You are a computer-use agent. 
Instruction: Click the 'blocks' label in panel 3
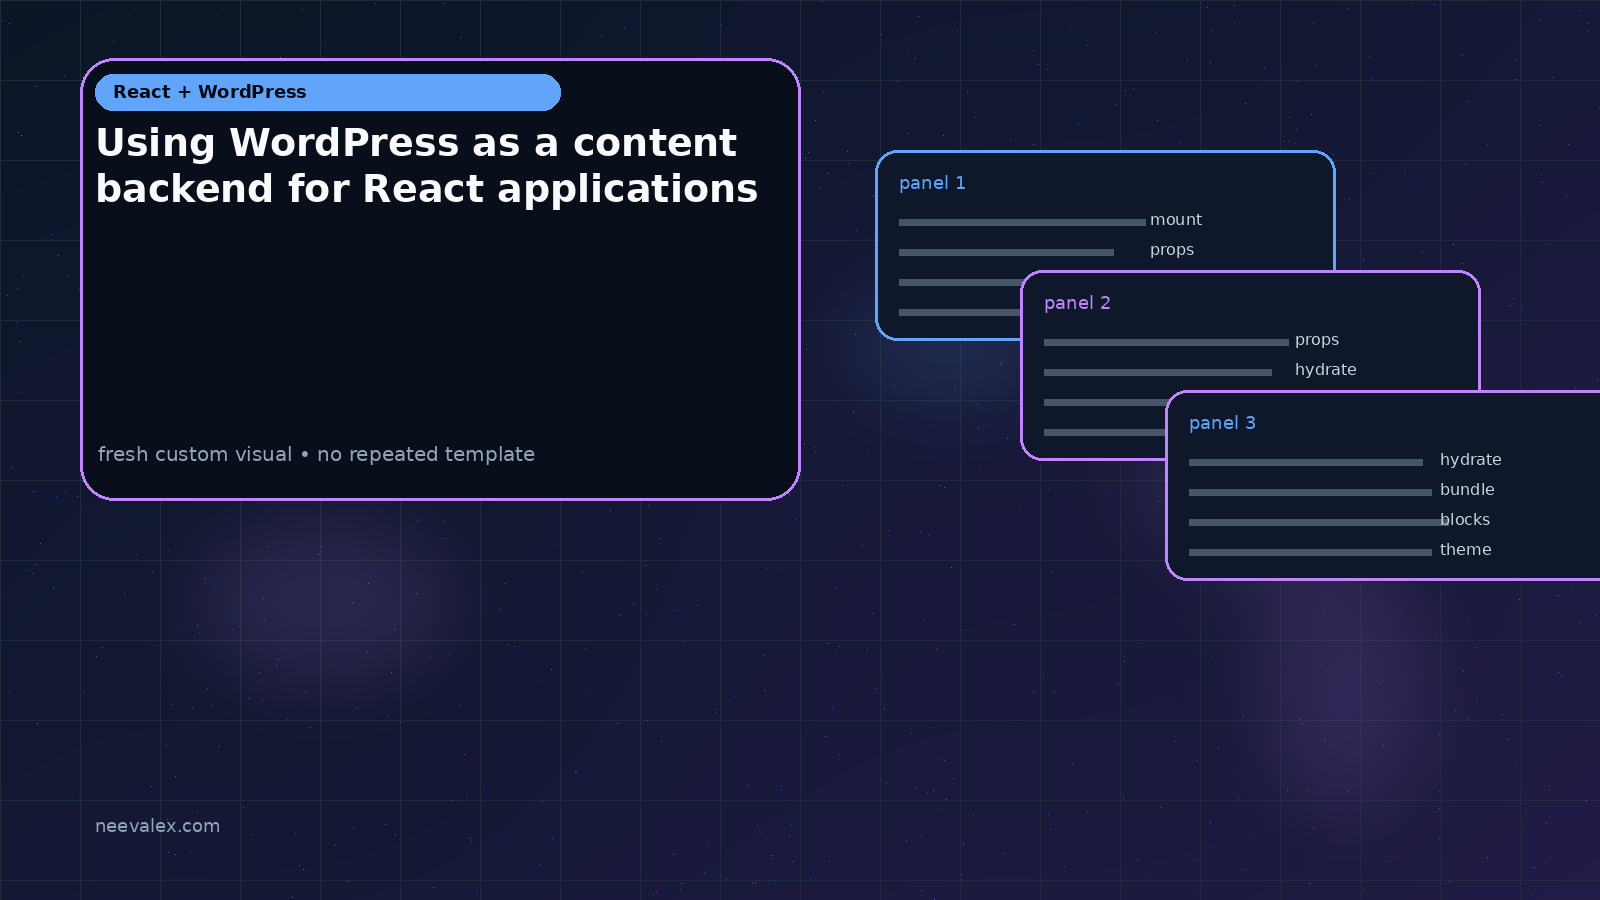pyautogui.click(x=1465, y=520)
